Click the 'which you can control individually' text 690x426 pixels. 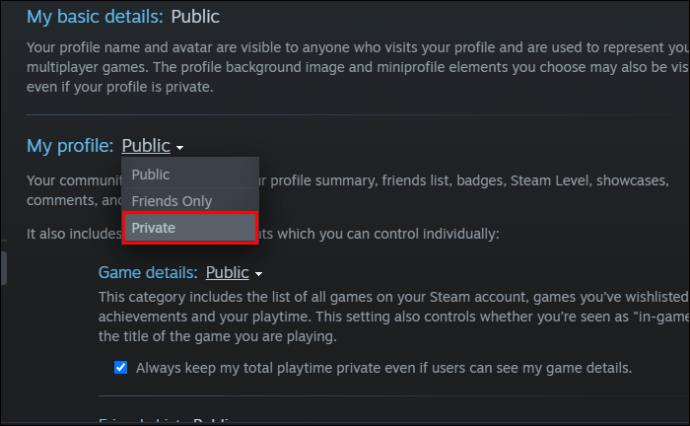388,234
